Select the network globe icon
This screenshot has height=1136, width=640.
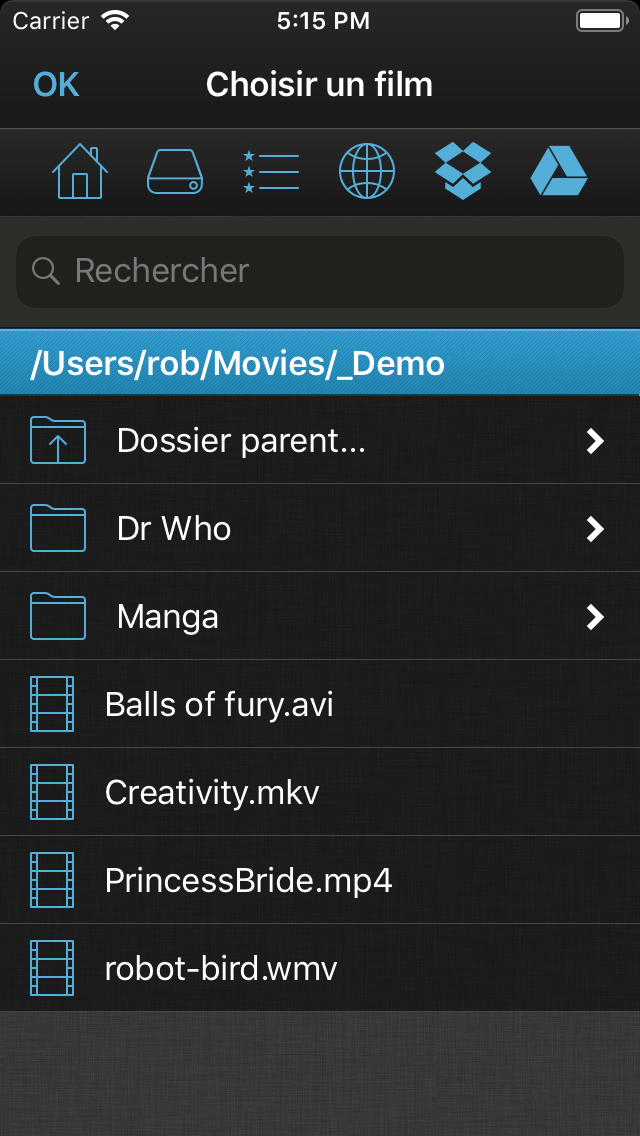coord(367,172)
